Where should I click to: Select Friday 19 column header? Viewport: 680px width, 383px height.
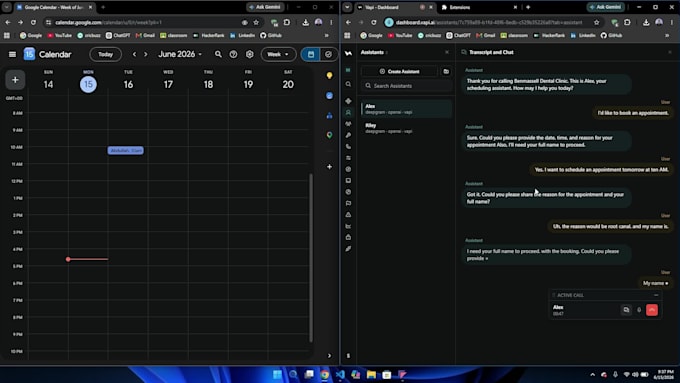pos(248,81)
